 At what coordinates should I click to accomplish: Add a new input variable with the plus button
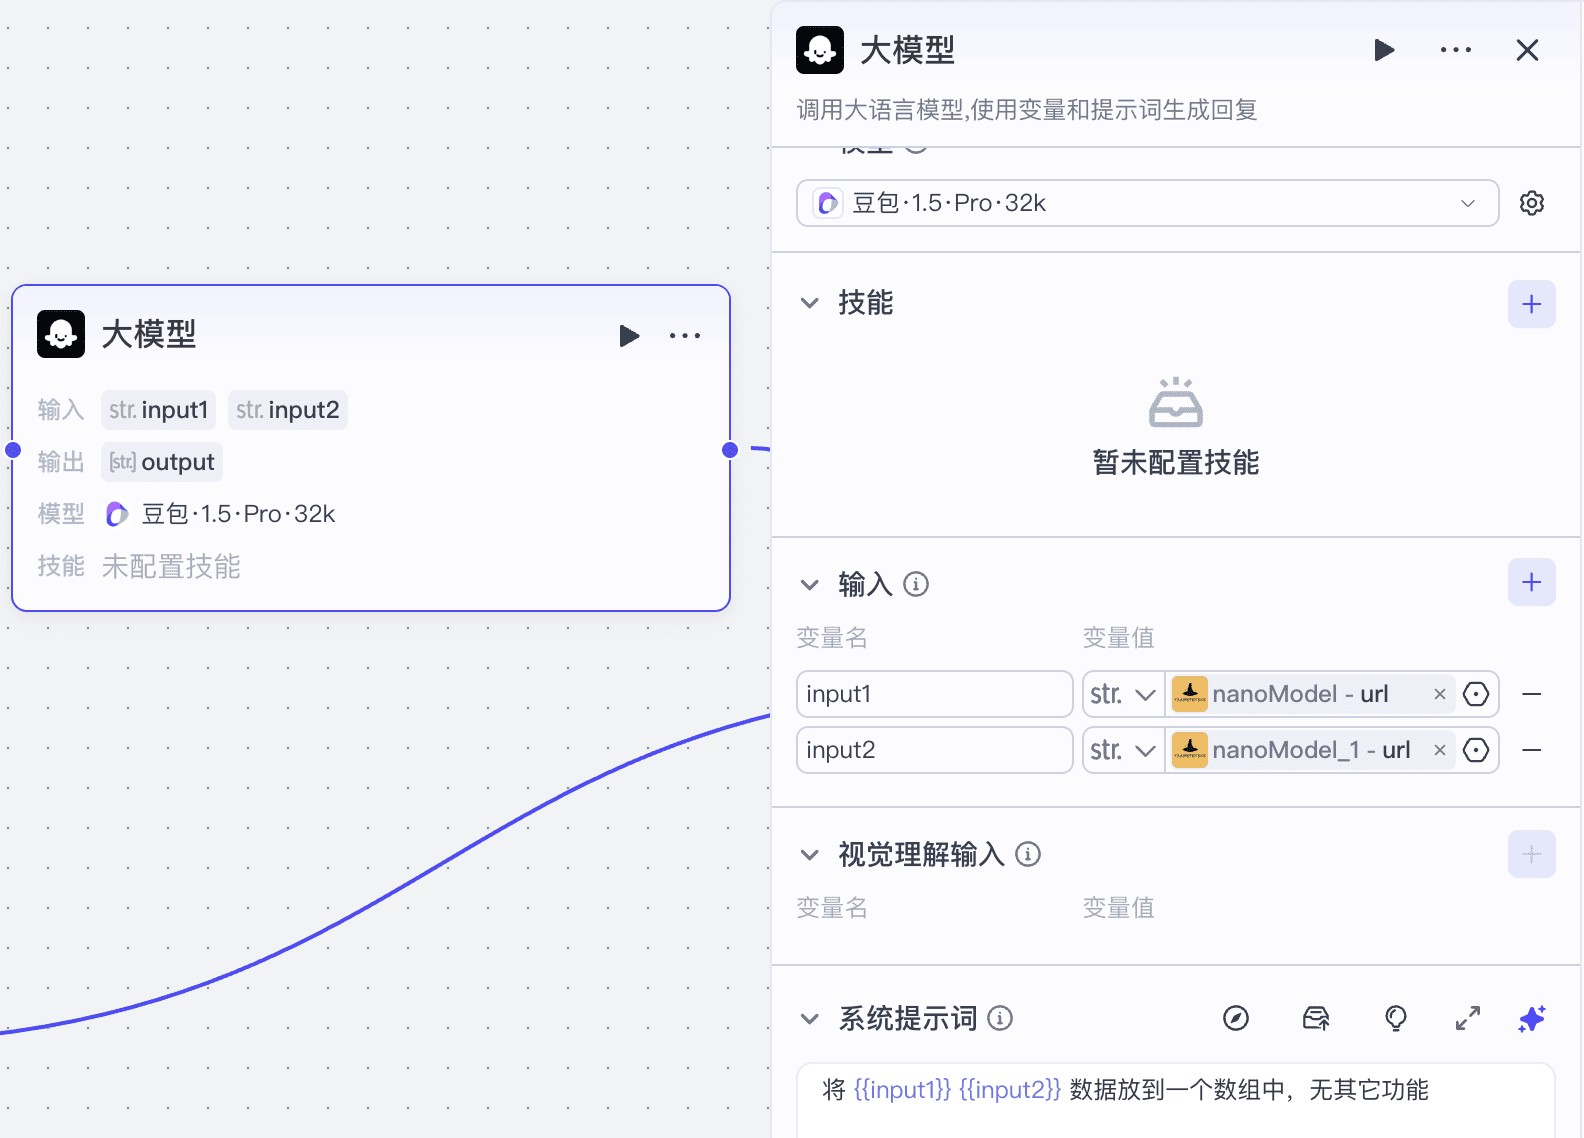click(x=1531, y=582)
